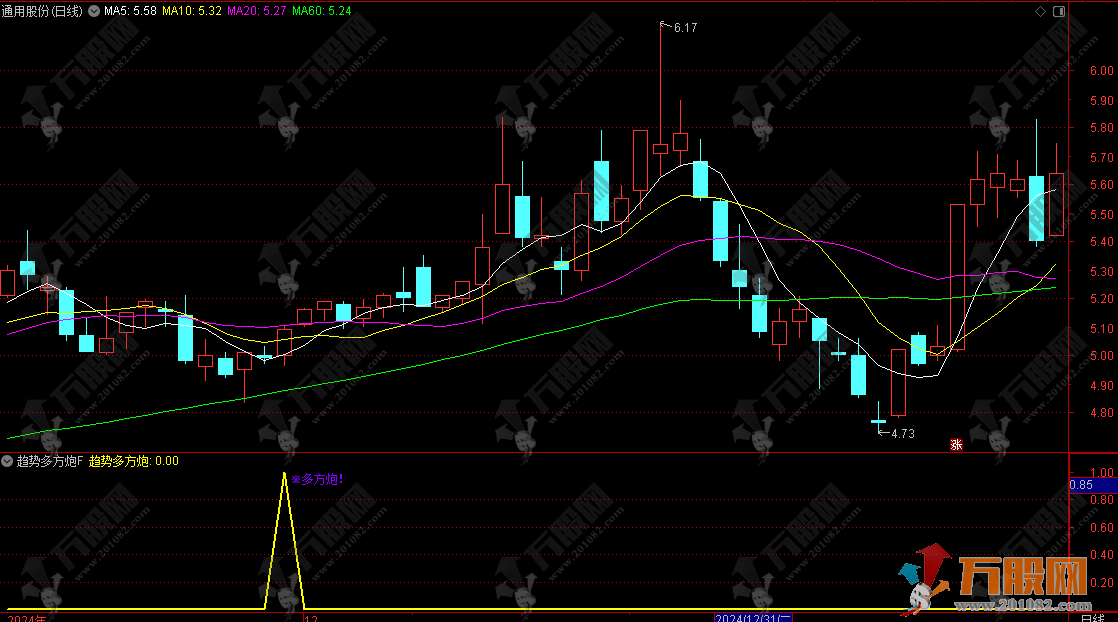Image resolution: width=1118 pixels, height=622 pixels.
Task: Click the 5.40 price axis label
Action: tap(1102, 242)
